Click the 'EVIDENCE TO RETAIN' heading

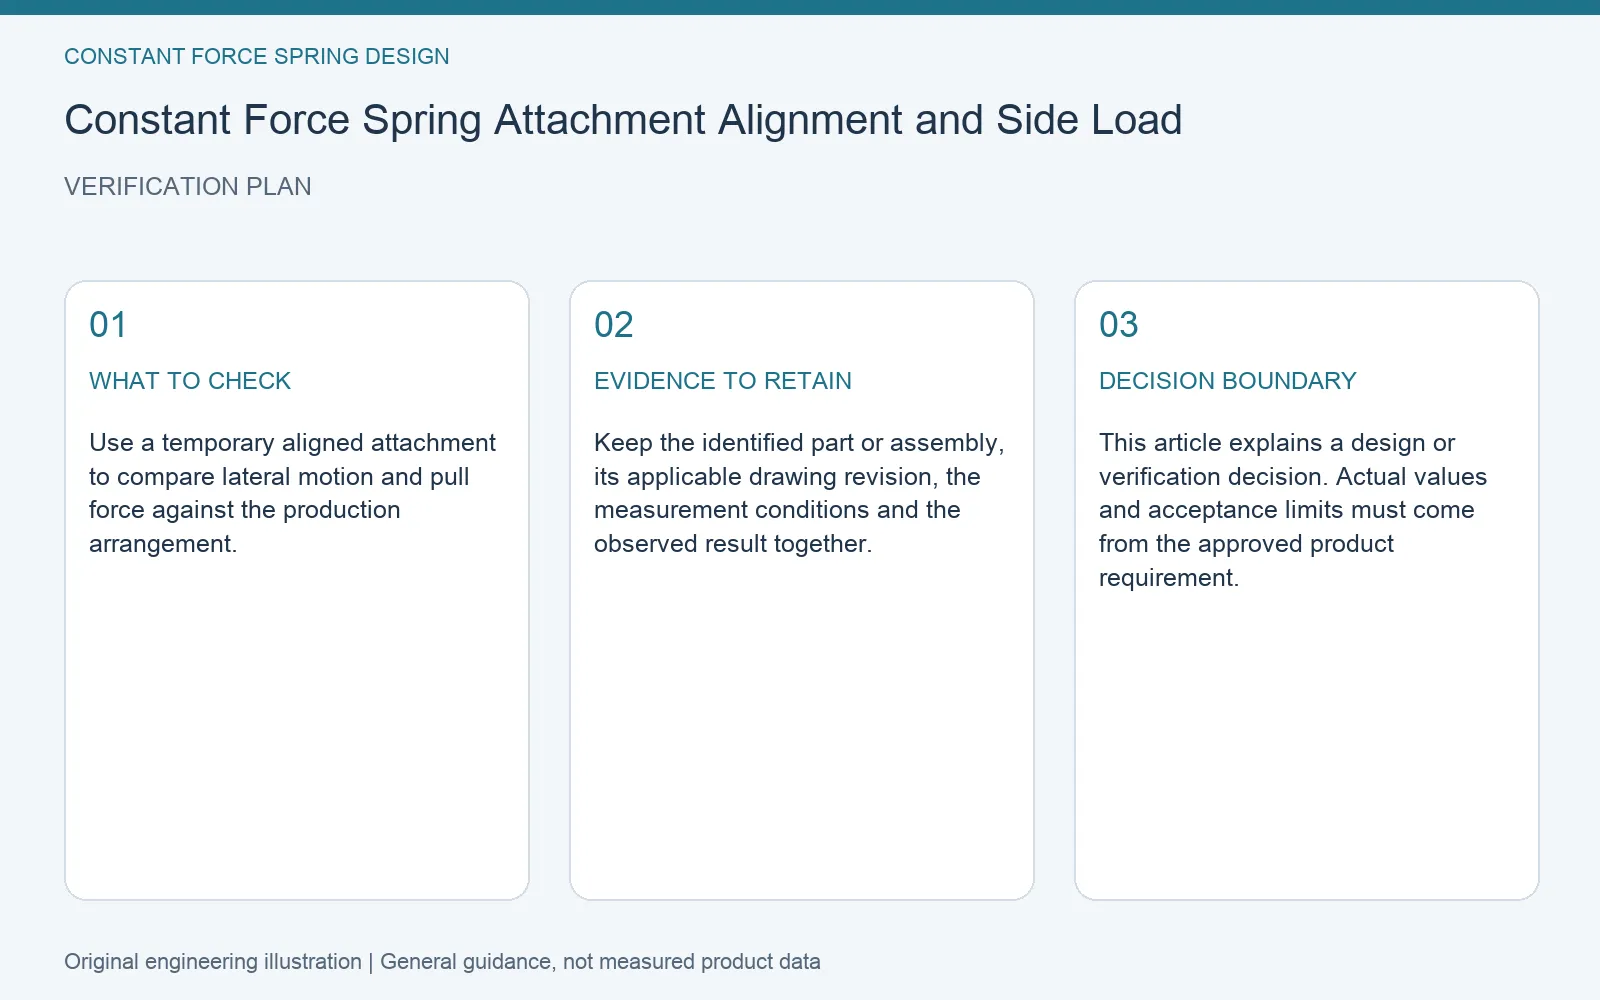(723, 381)
